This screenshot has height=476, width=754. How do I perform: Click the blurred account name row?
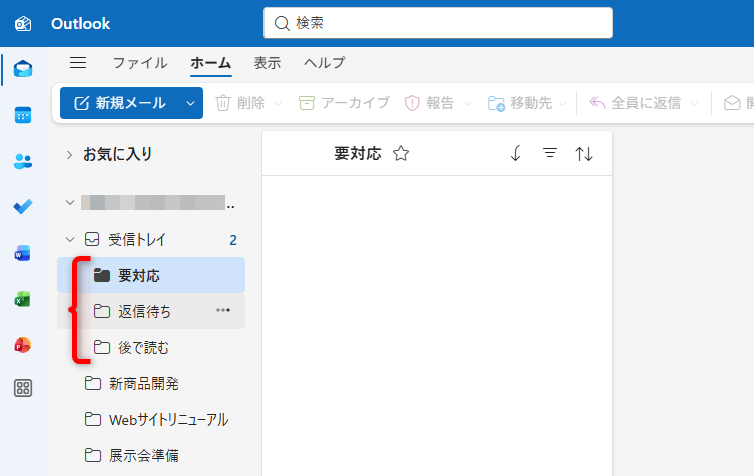pyautogui.click(x=157, y=202)
